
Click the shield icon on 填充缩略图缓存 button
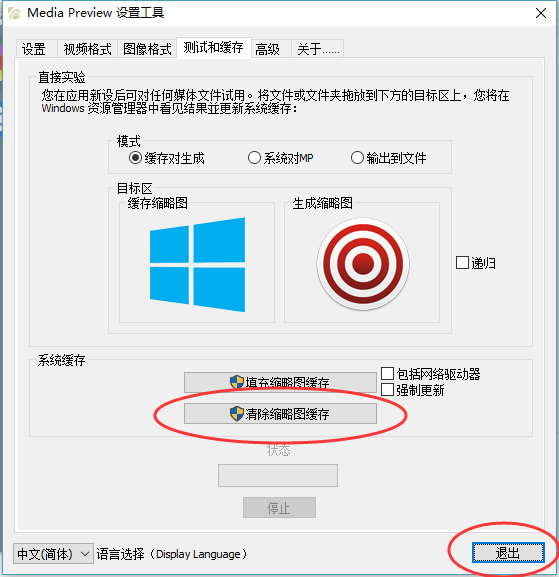(x=237, y=382)
